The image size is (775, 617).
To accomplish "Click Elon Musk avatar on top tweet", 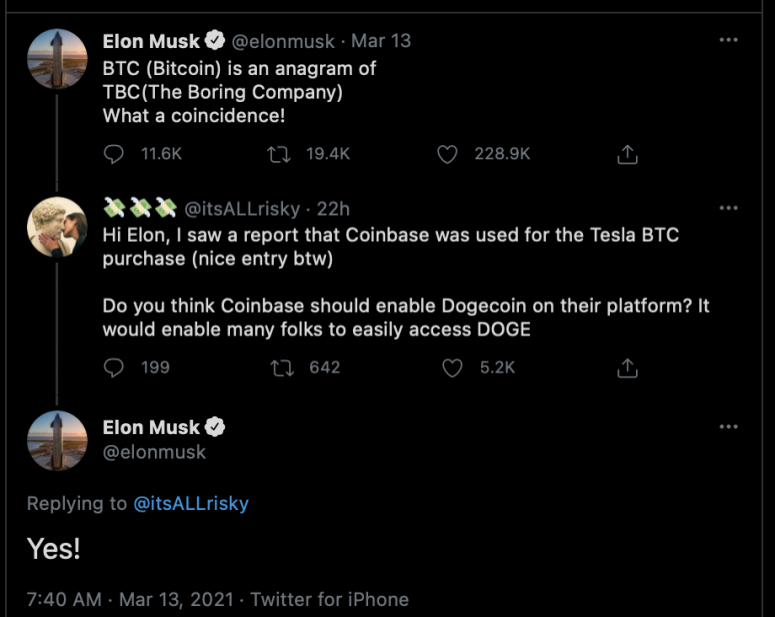I will pos(56,59).
